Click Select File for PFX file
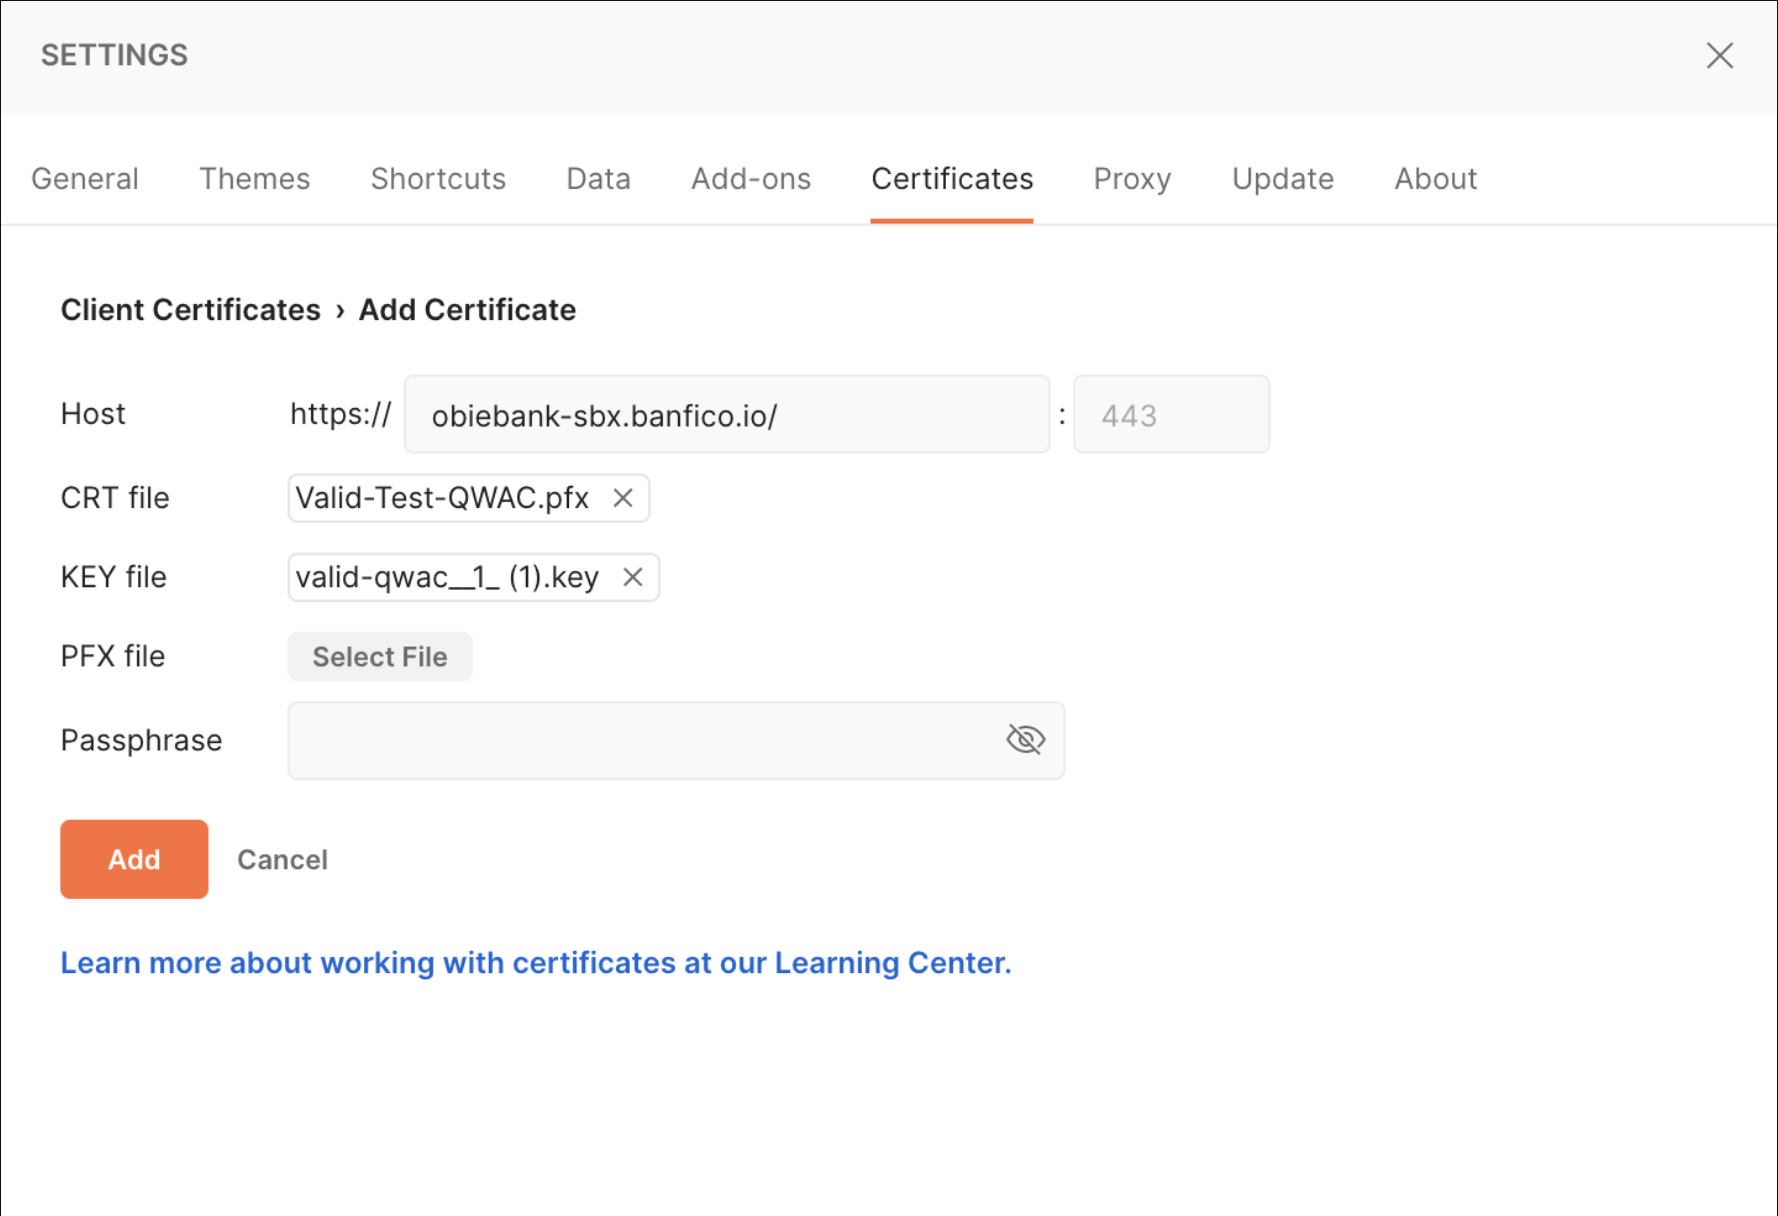 click(379, 657)
